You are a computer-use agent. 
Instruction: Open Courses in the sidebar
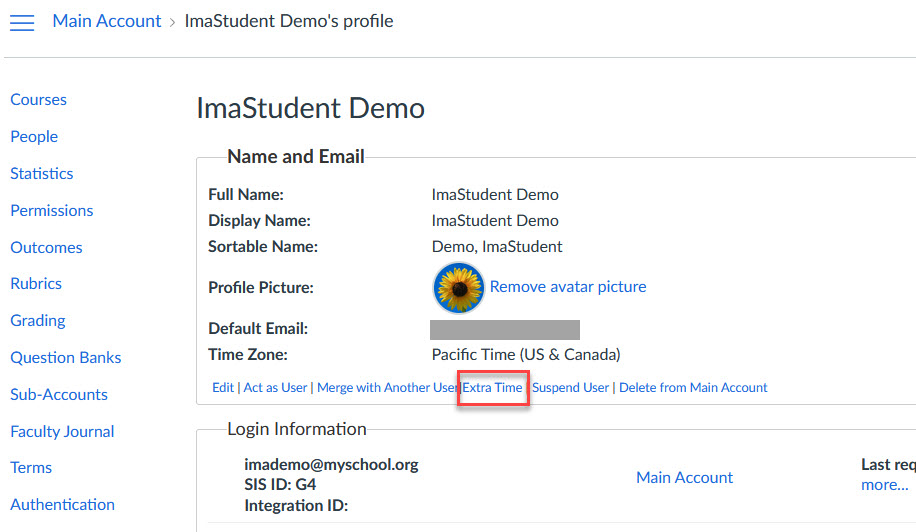38,100
